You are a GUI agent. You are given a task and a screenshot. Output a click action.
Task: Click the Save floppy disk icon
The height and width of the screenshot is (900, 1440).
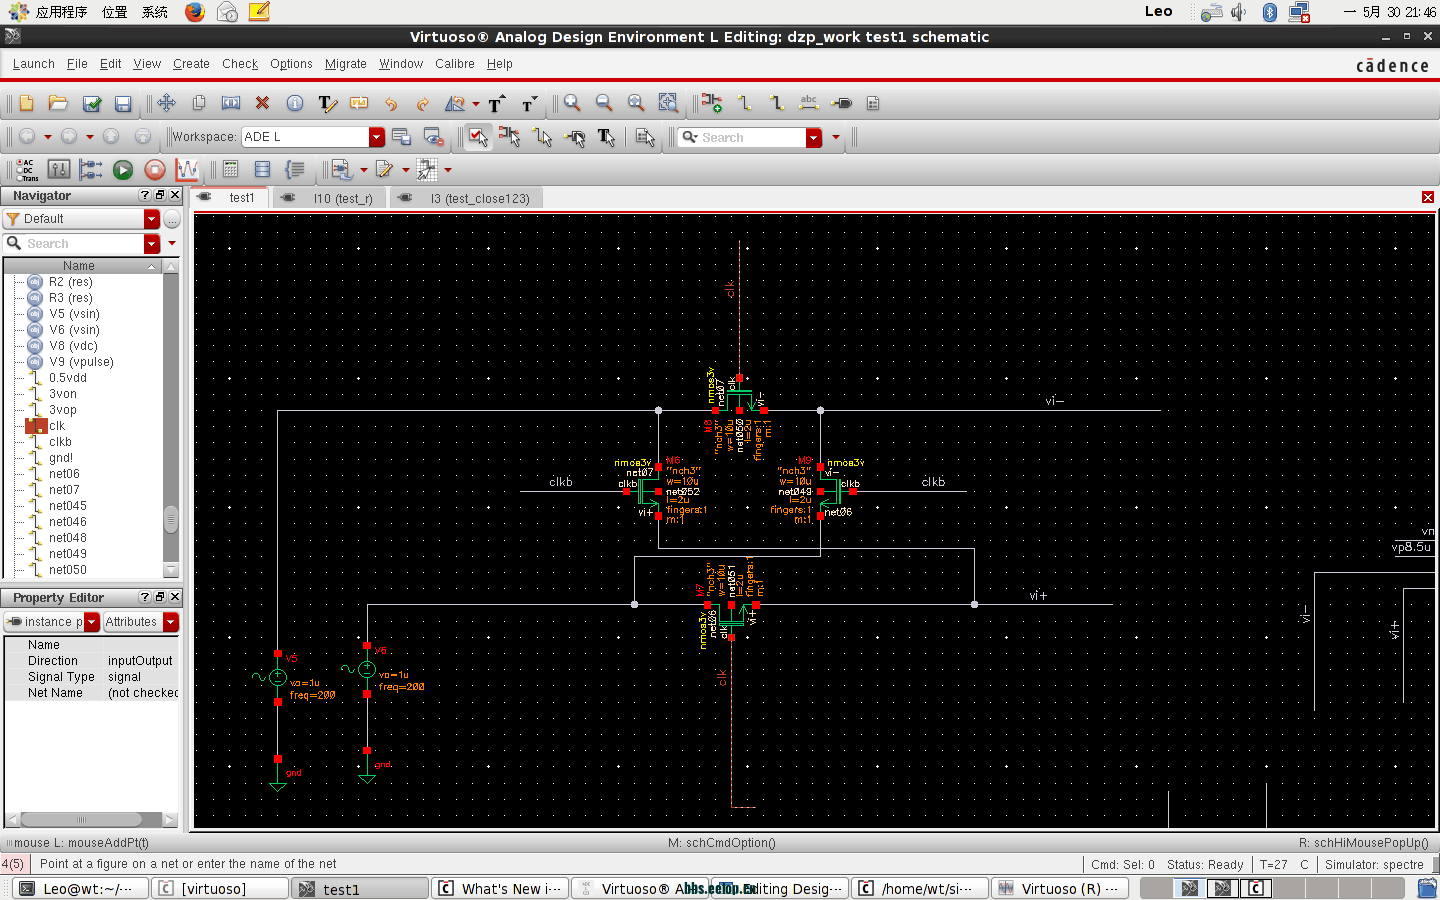[x=123, y=103]
